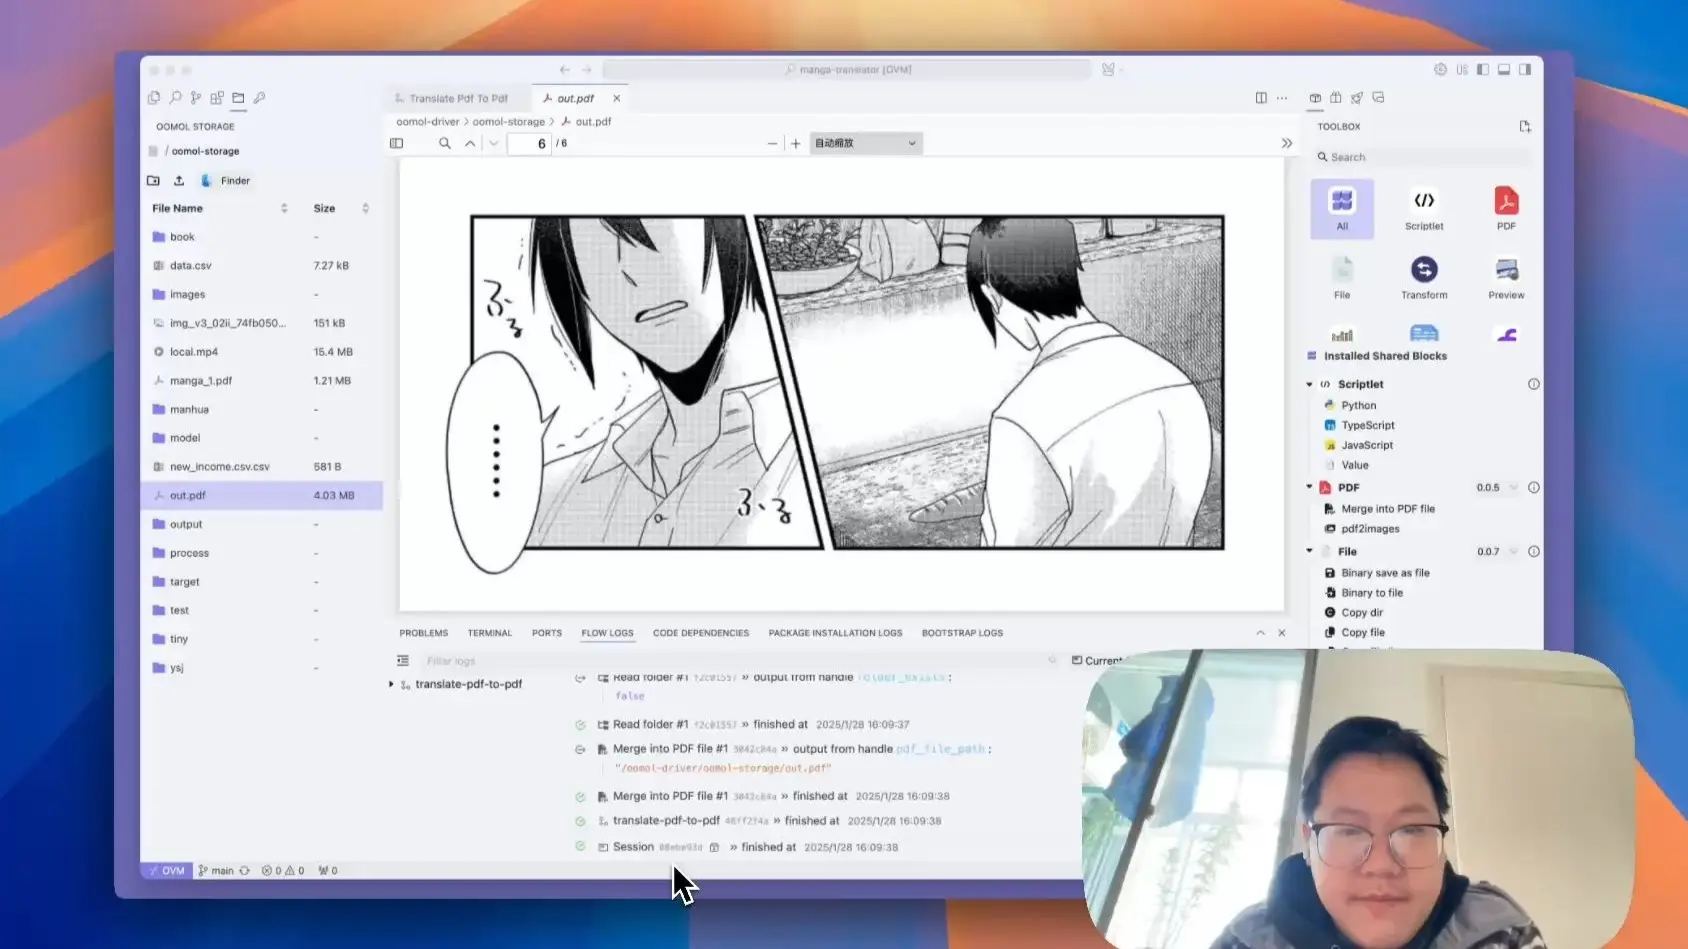The width and height of the screenshot is (1688, 949).
Task: Select new_income.csv.csv file
Action: tap(261, 467)
